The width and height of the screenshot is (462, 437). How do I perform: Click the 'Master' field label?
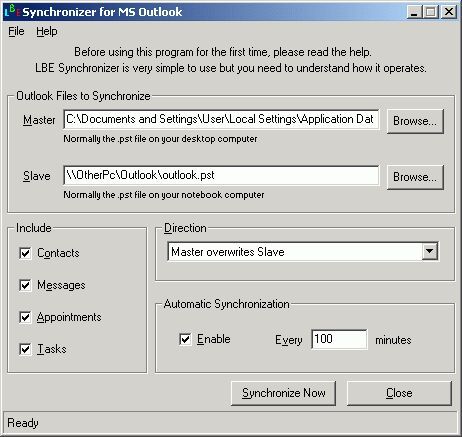point(39,120)
